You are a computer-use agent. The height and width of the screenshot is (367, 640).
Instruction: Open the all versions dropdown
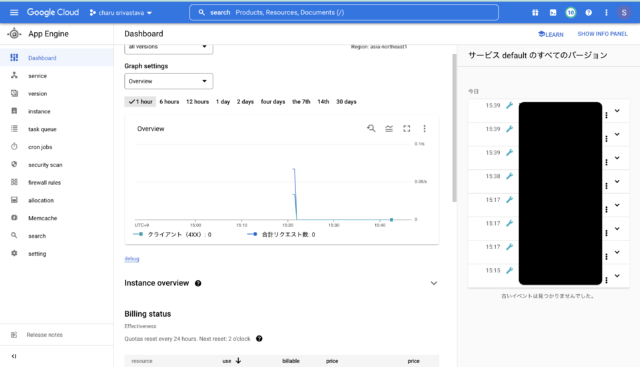tap(169, 47)
